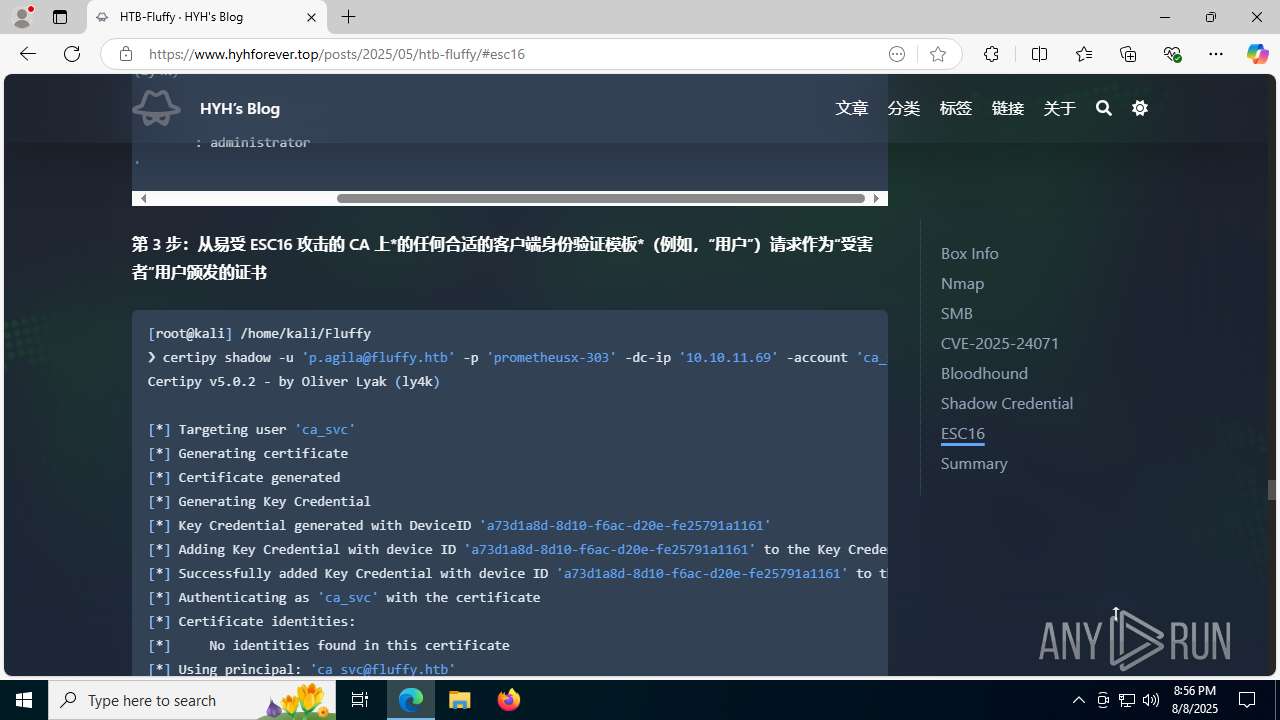Toggle Split screen view icon

pyautogui.click(x=1039, y=54)
